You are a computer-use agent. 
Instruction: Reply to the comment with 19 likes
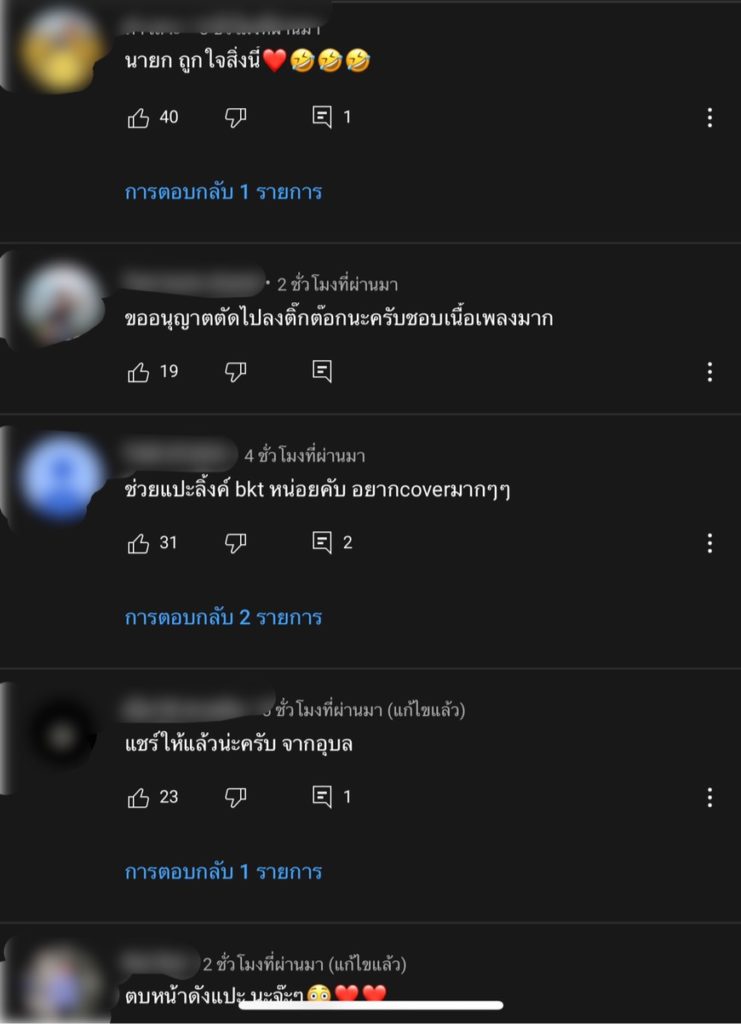(x=322, y=372)
